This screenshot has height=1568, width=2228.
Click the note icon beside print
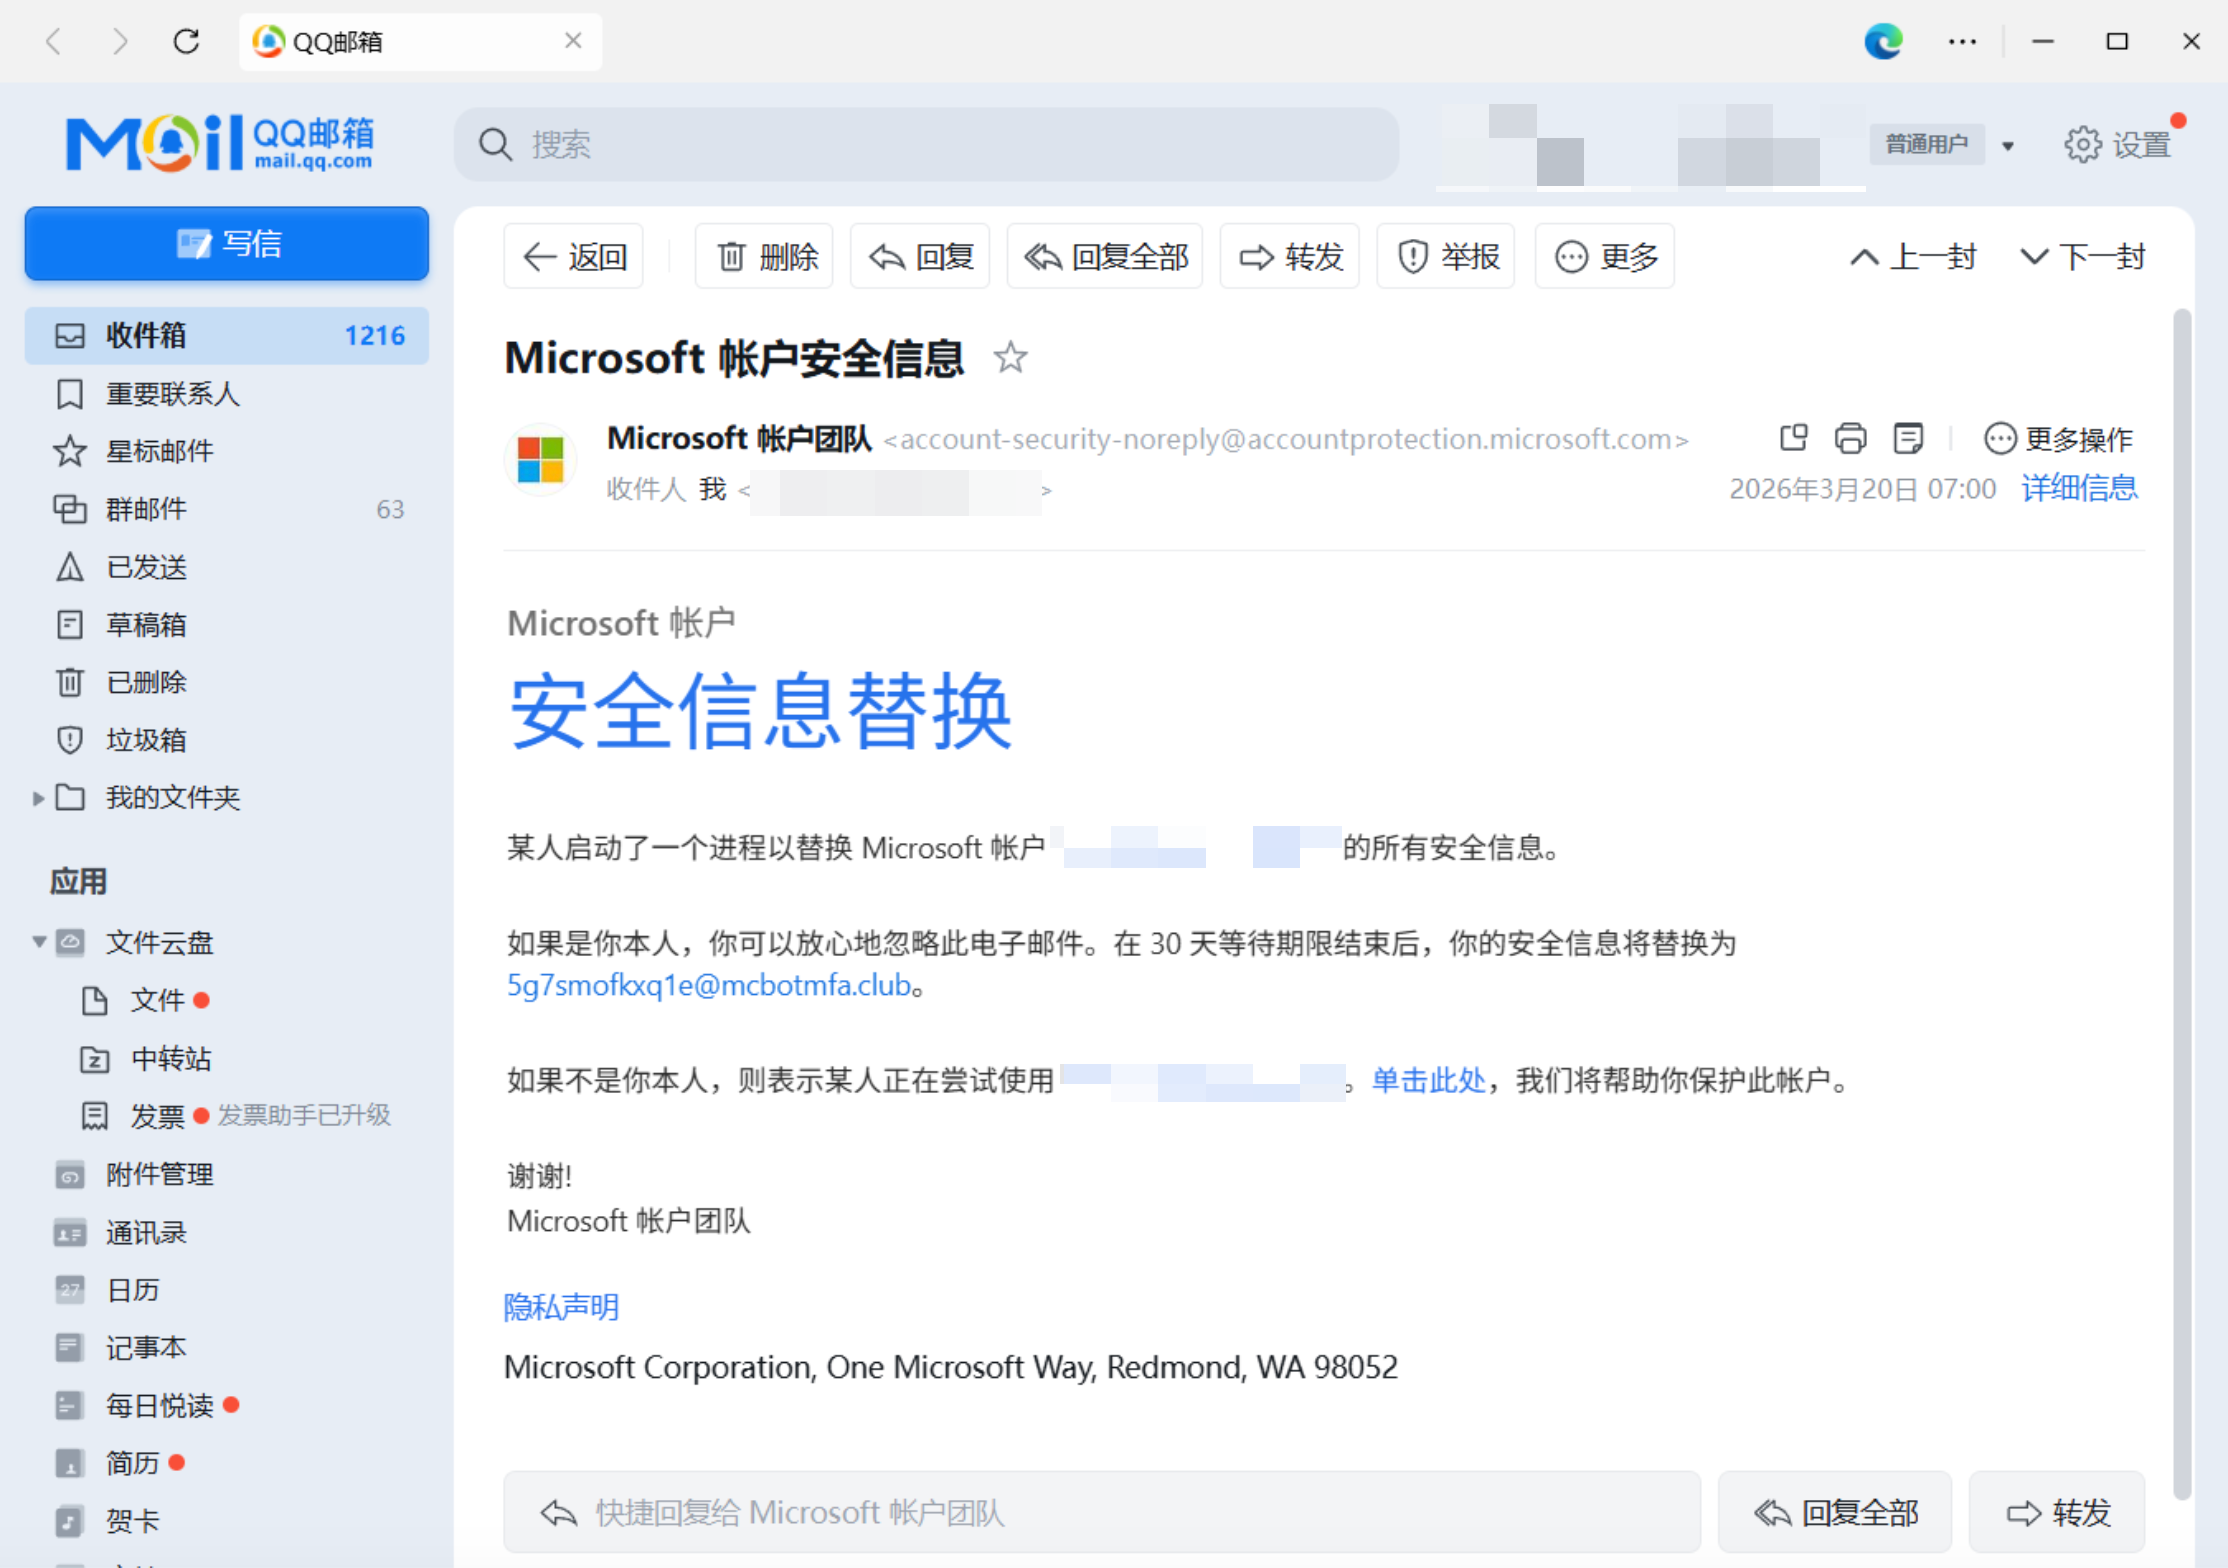pos(1908,438)
